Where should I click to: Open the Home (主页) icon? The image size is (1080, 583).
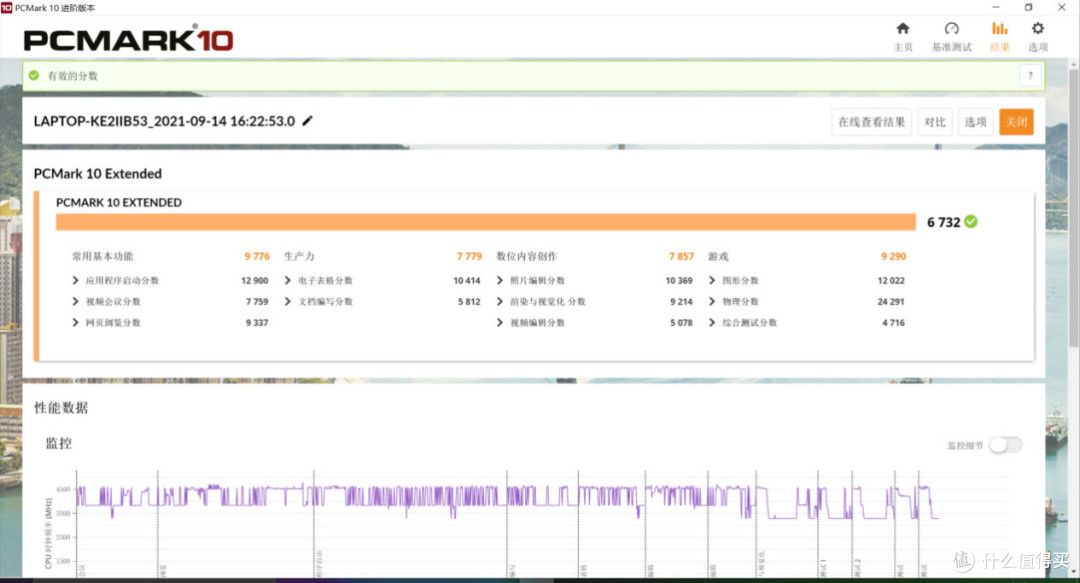click(902, 28)
